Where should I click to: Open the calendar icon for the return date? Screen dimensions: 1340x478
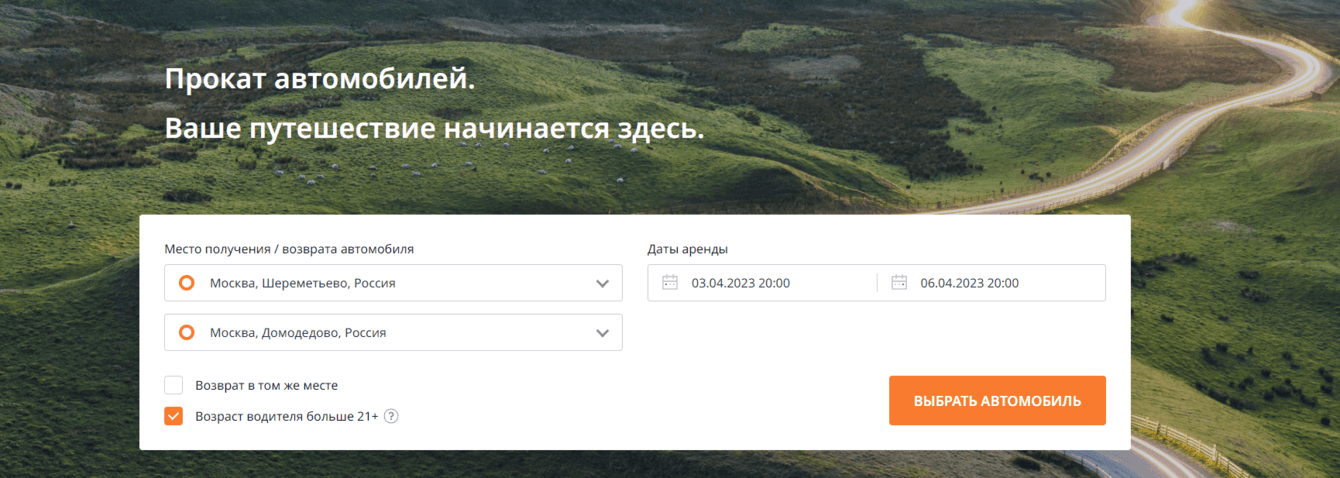[899, 283]
